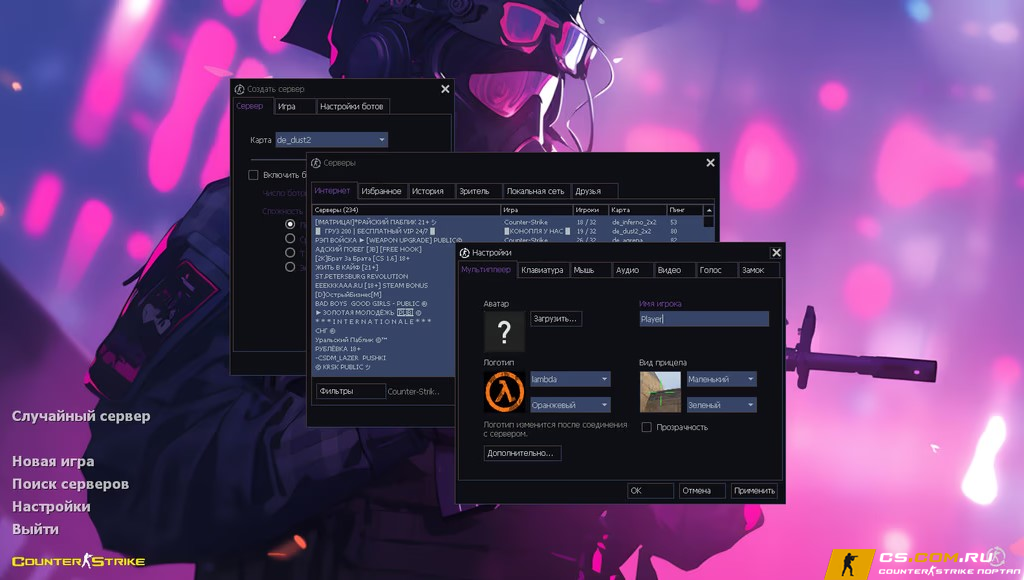Open the Настройки ботов tab

tap(352, 106)
